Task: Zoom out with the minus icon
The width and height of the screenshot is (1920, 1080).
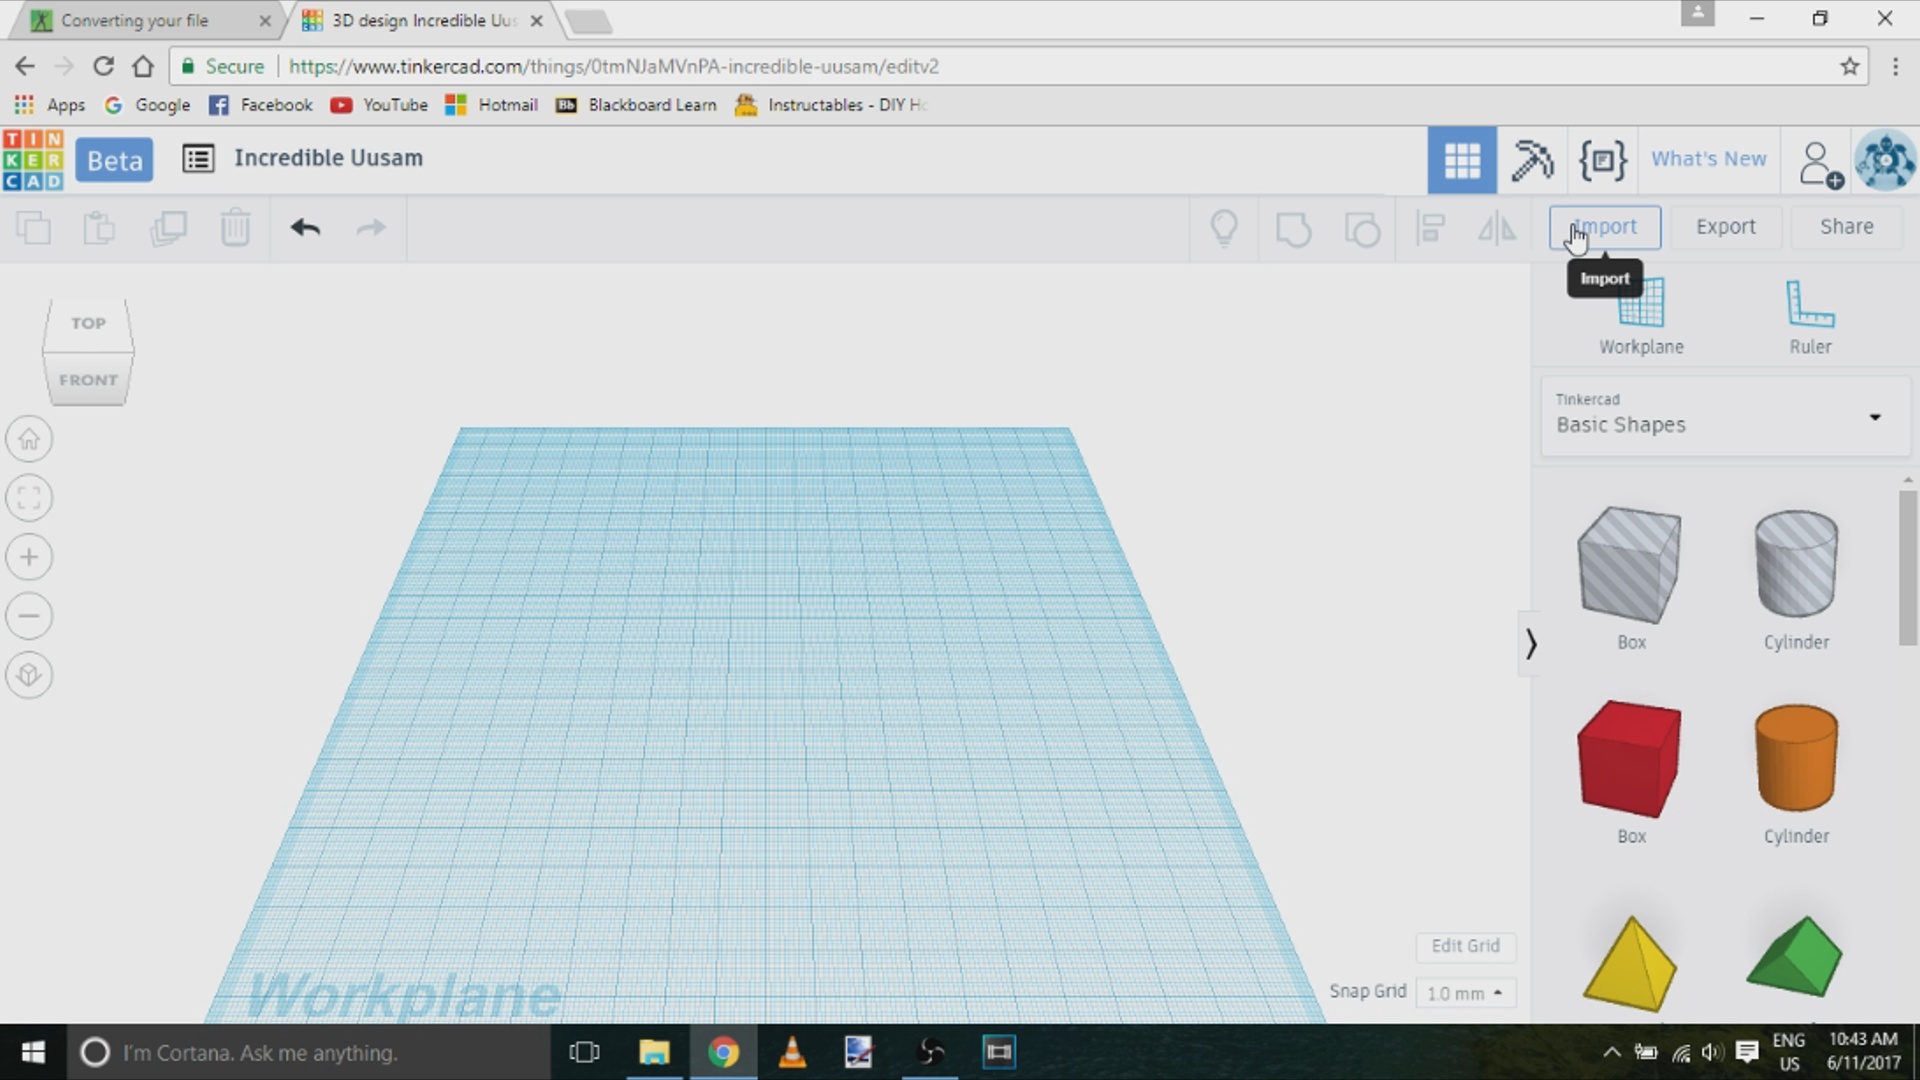Action: (x=29, y=616)
